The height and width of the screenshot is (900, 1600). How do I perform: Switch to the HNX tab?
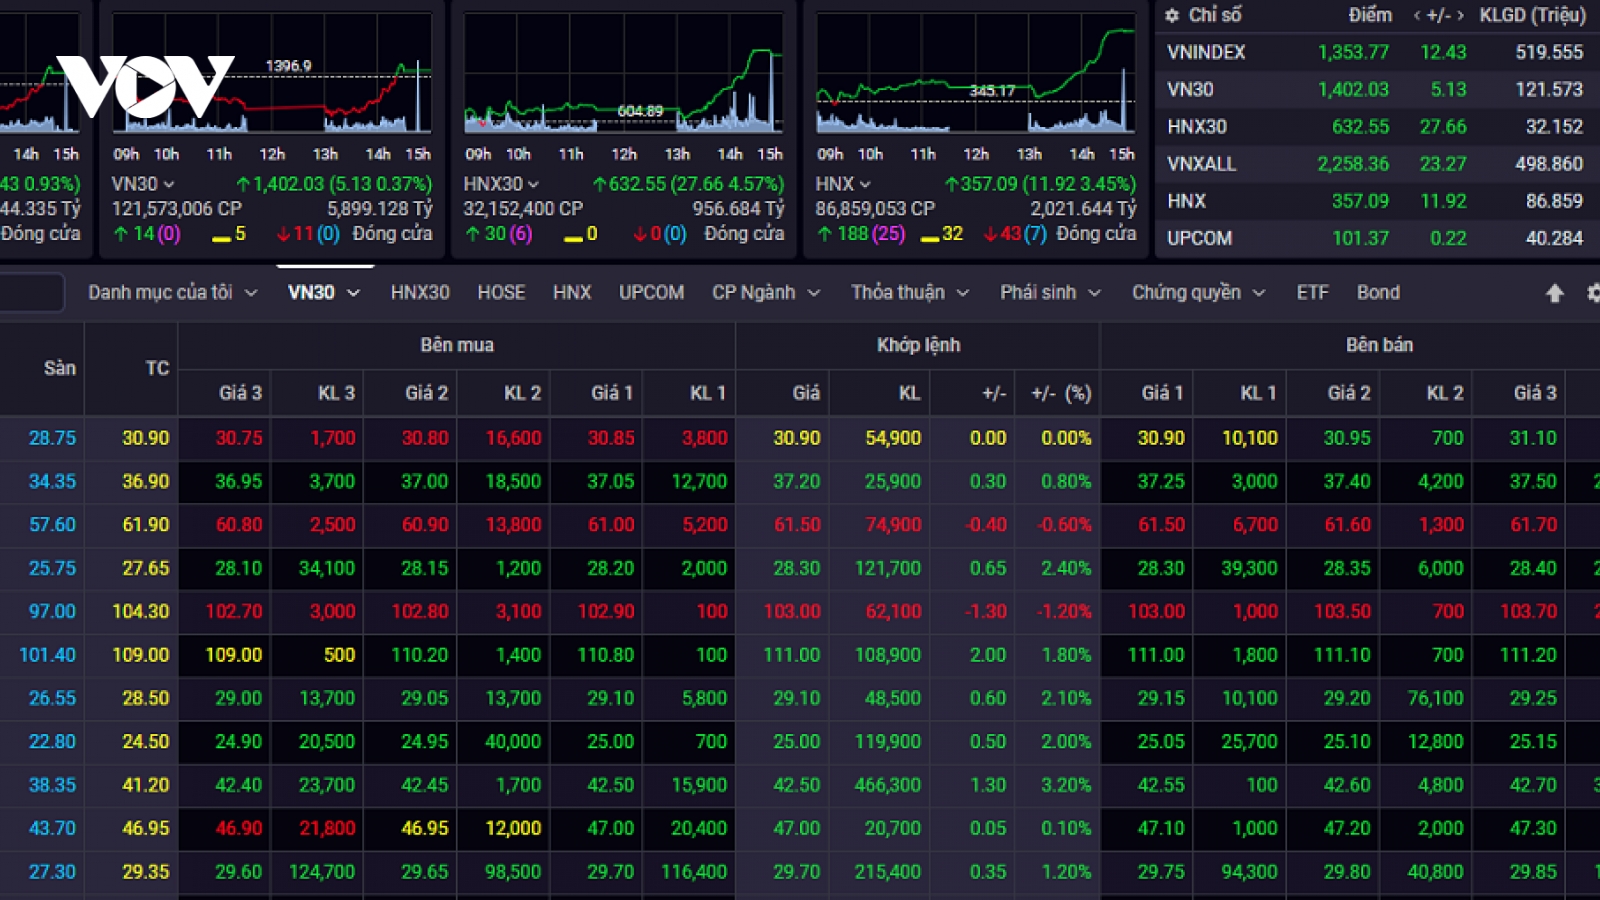572,292
